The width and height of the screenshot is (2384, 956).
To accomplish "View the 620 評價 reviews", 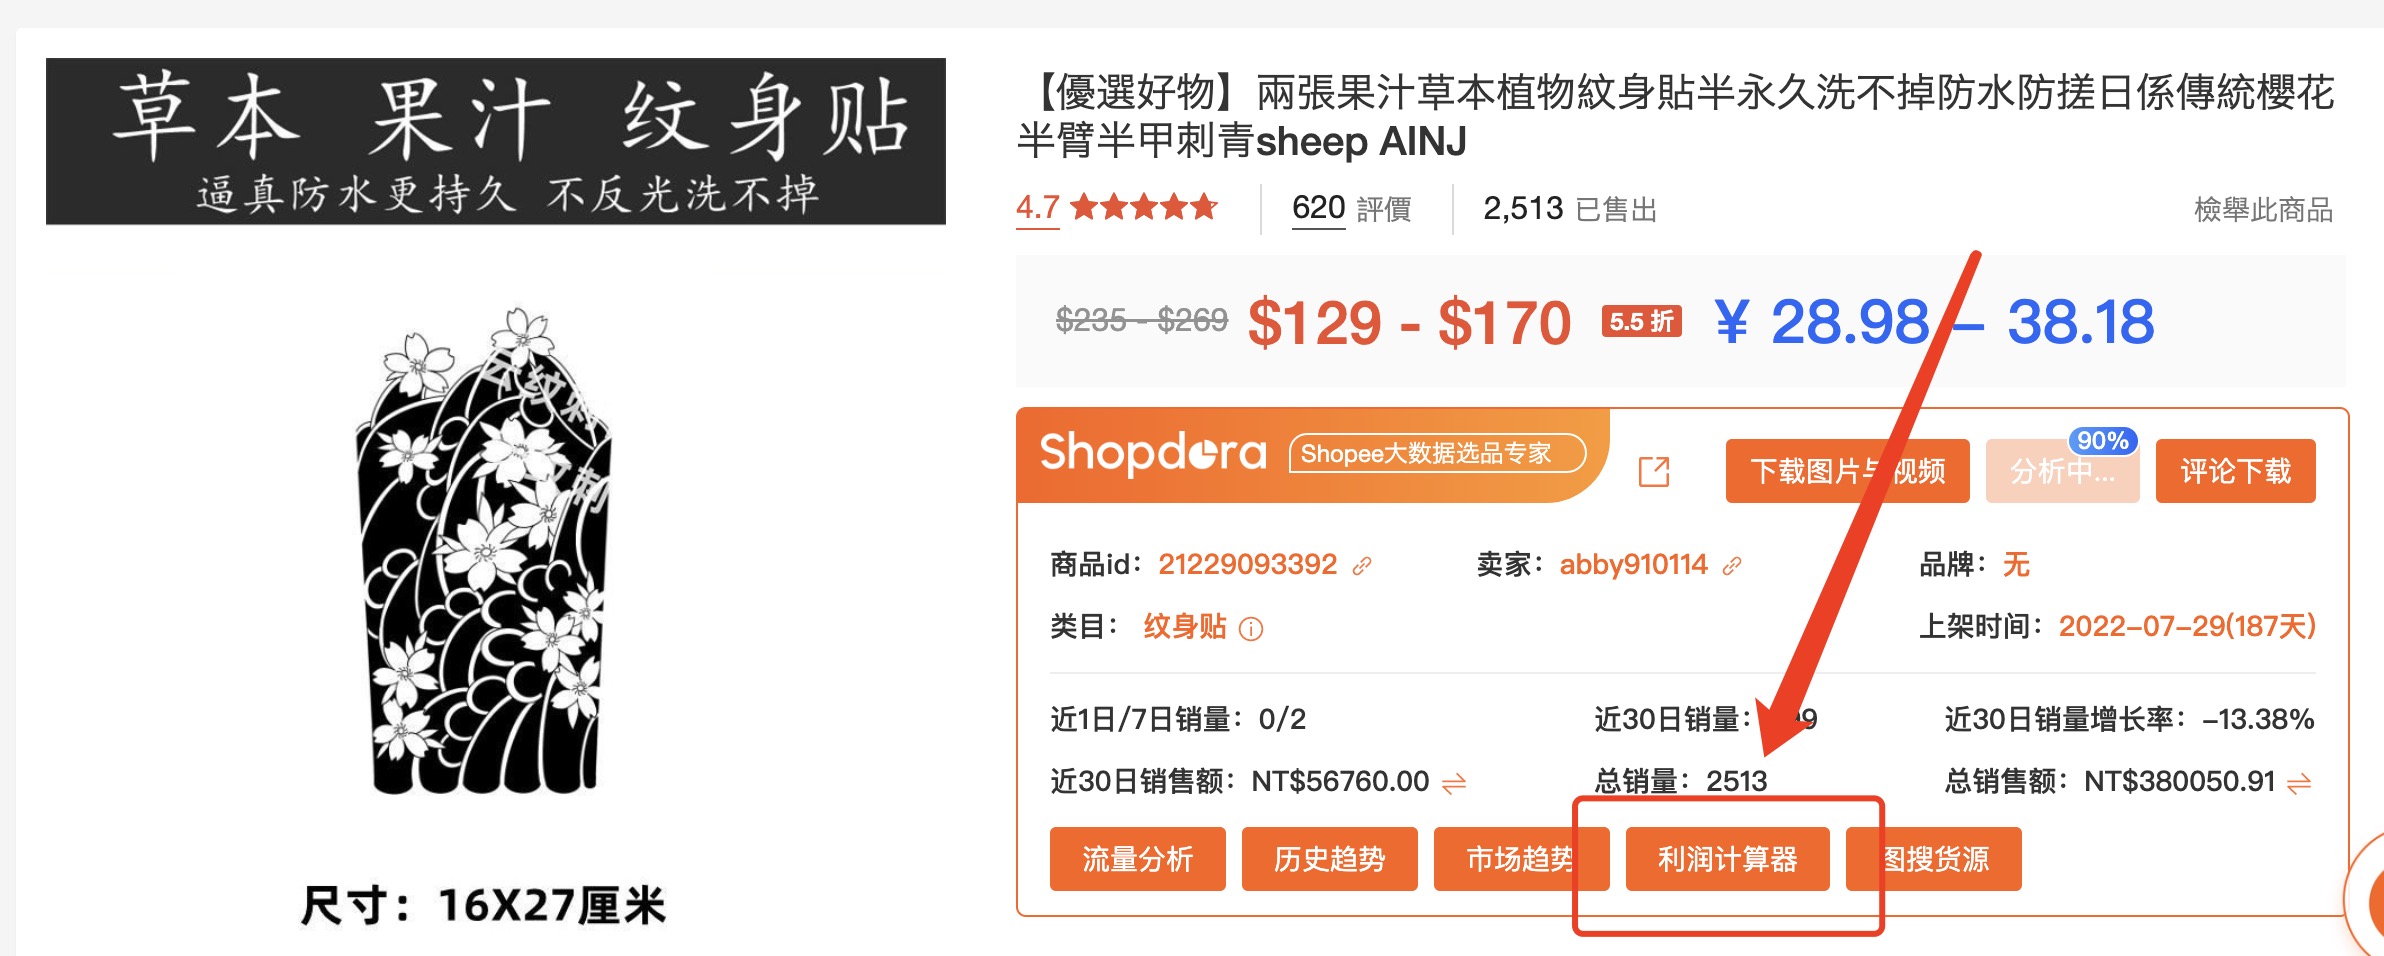I will click(1351, 208).
